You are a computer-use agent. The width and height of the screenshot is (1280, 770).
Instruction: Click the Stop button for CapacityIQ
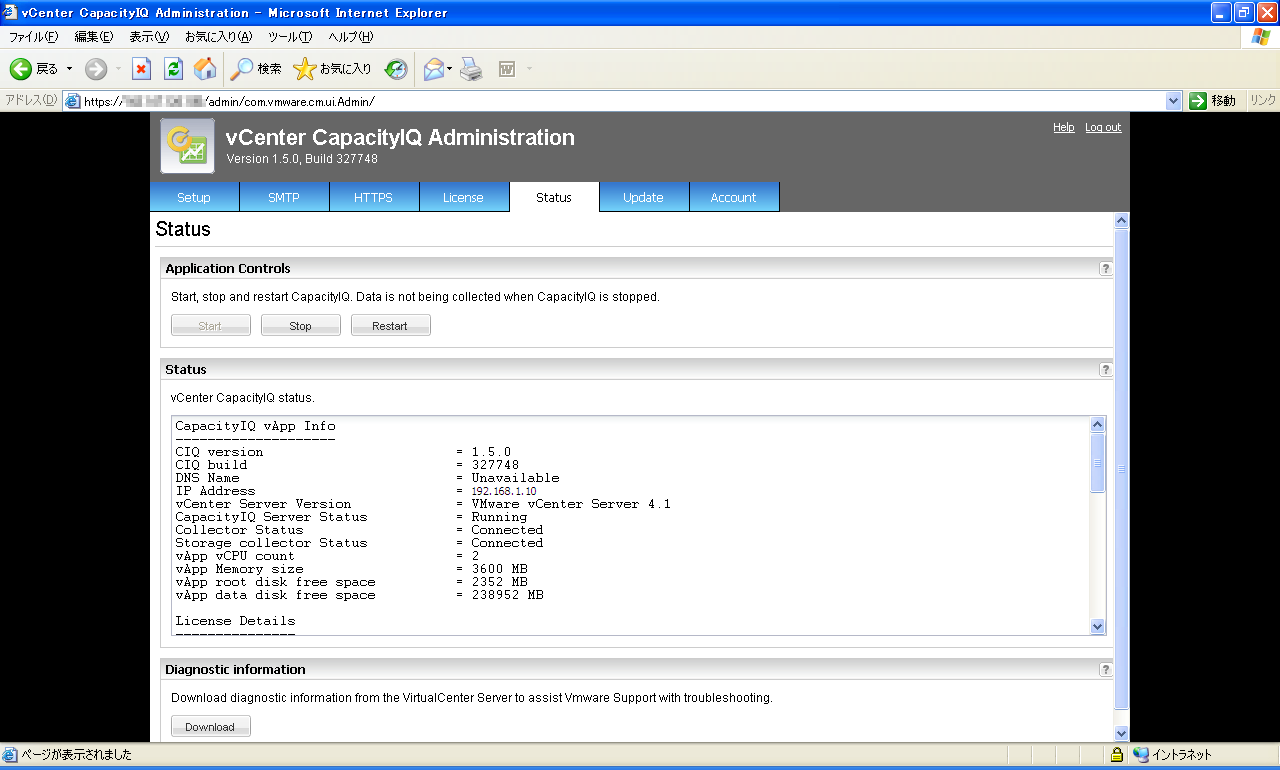(301, 326)
